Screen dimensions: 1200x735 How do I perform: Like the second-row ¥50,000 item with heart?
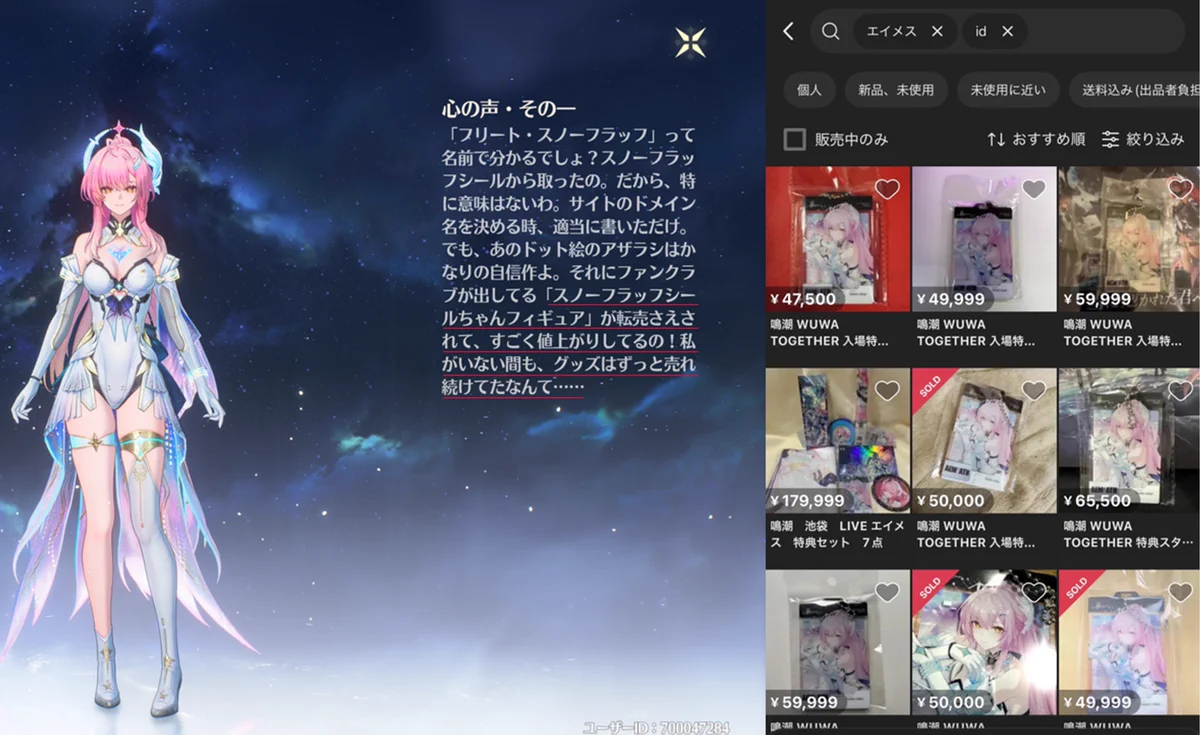pyautogui.click(x=1034, y=391)
